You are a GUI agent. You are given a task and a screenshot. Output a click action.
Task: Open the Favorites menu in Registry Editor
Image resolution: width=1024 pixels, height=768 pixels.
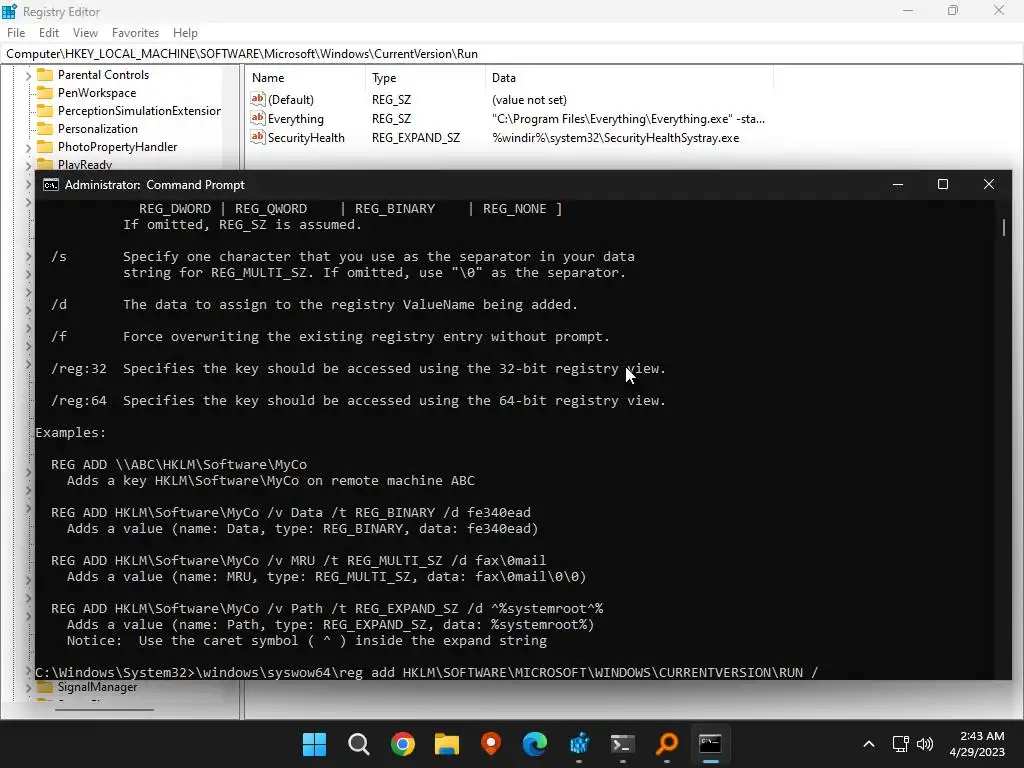(135, 33)
